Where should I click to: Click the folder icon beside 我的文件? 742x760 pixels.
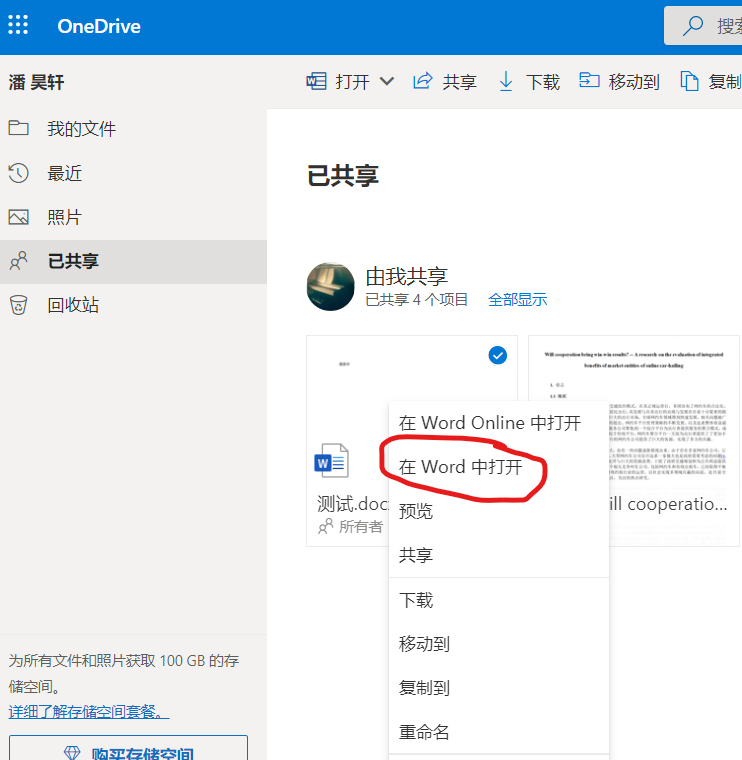click(x=18, y=128)
